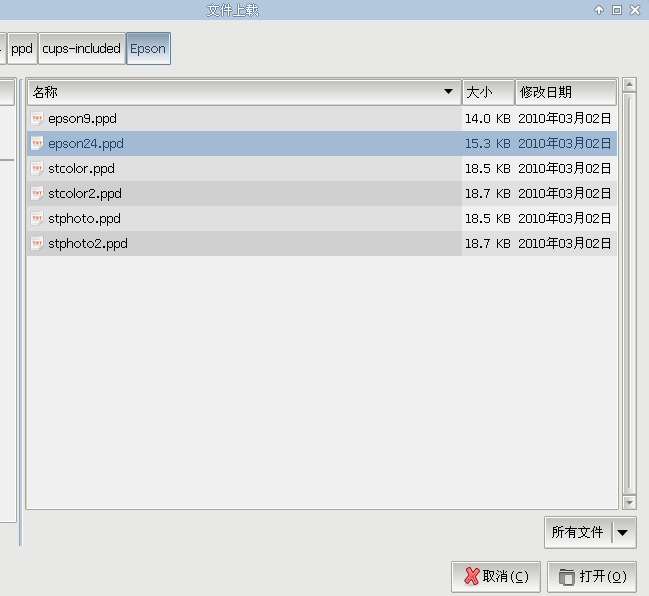Image resolution: width=649 pixels, height=596 pixels.
Task: Click the 18.5 KB size of stphoto.ppd
Action: coord(488,219)
